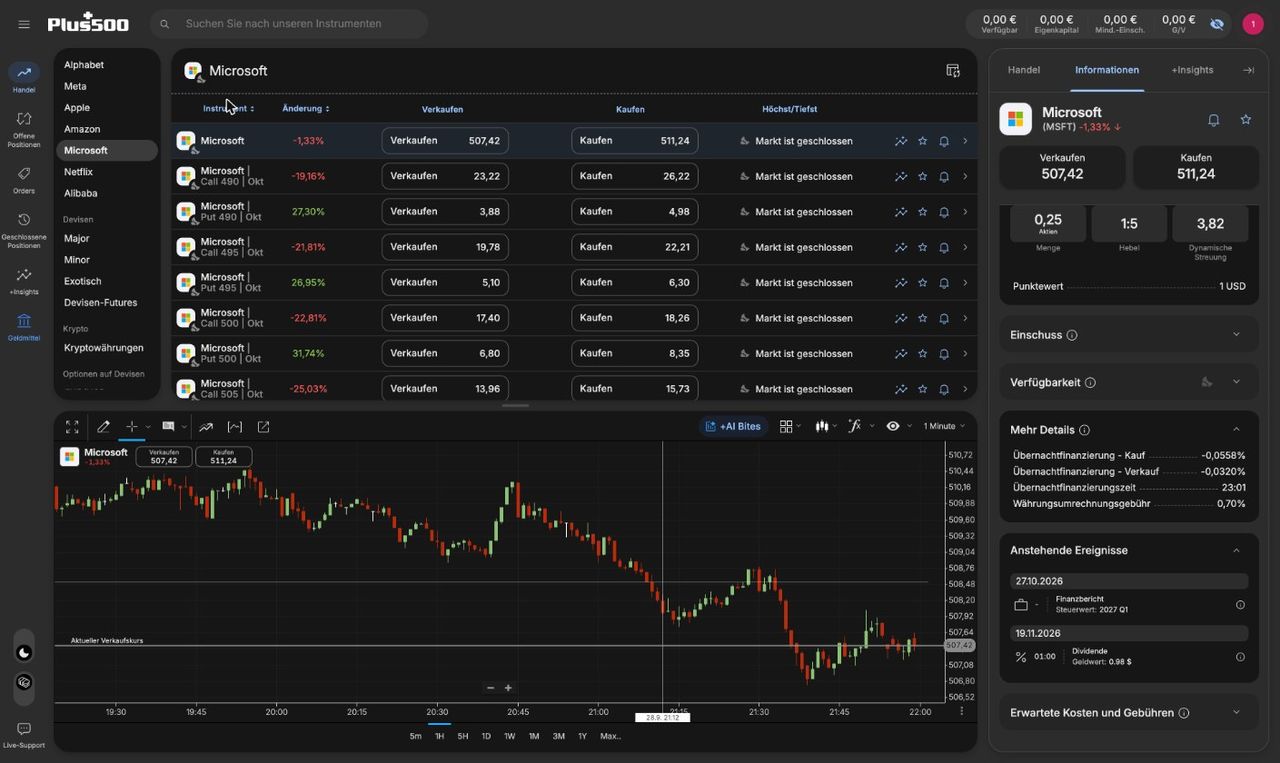This screenshot has height=763, width=1280.
Task: Collapse the right info panel arrow
Action: click(x=1248, y=70)
